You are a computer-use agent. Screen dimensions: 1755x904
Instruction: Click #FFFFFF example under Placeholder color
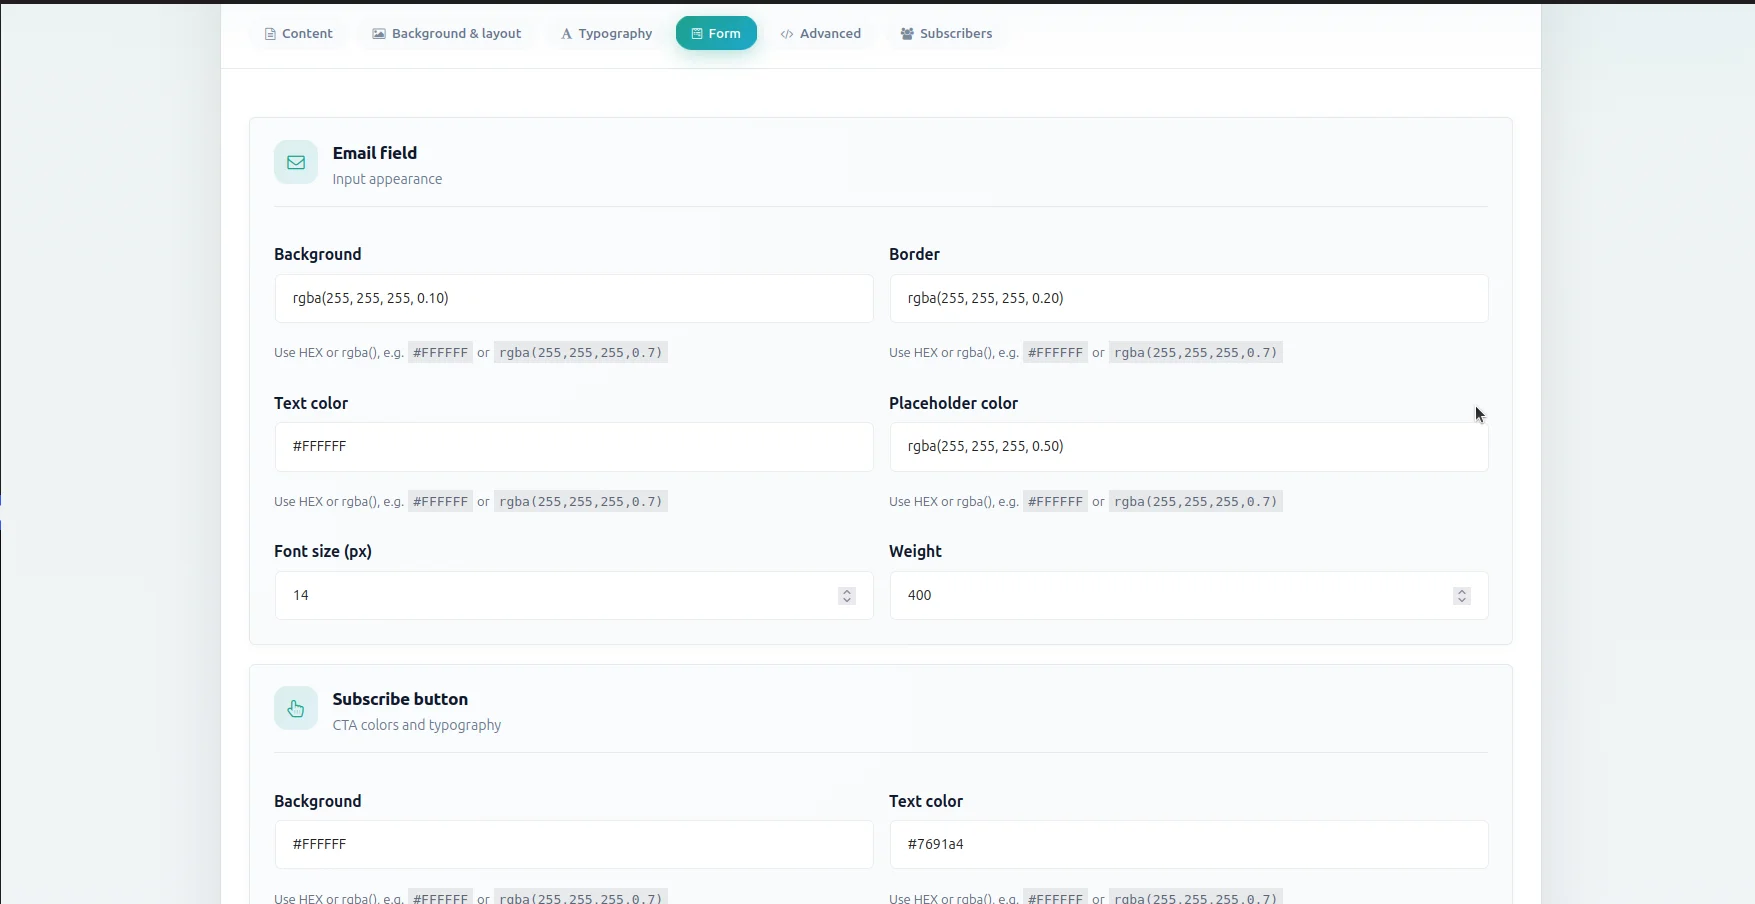1055,501
